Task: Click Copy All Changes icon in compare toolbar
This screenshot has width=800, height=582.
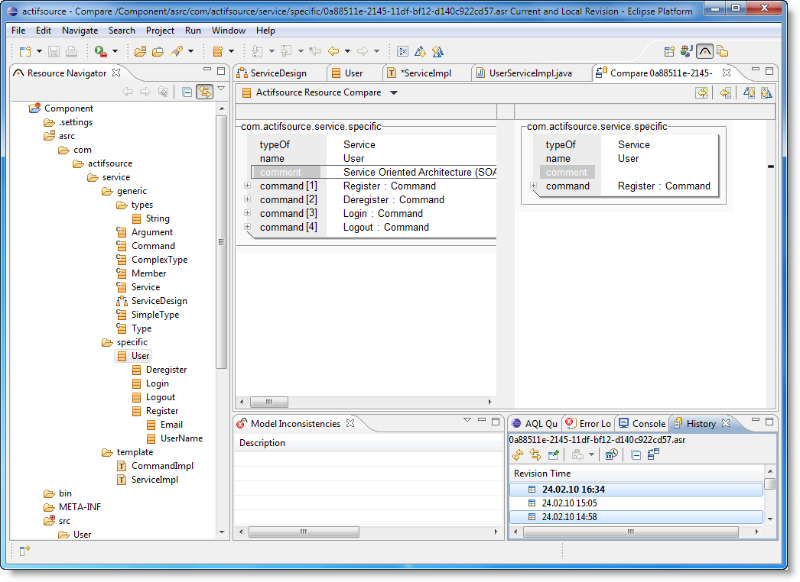Action: [703, 93]
